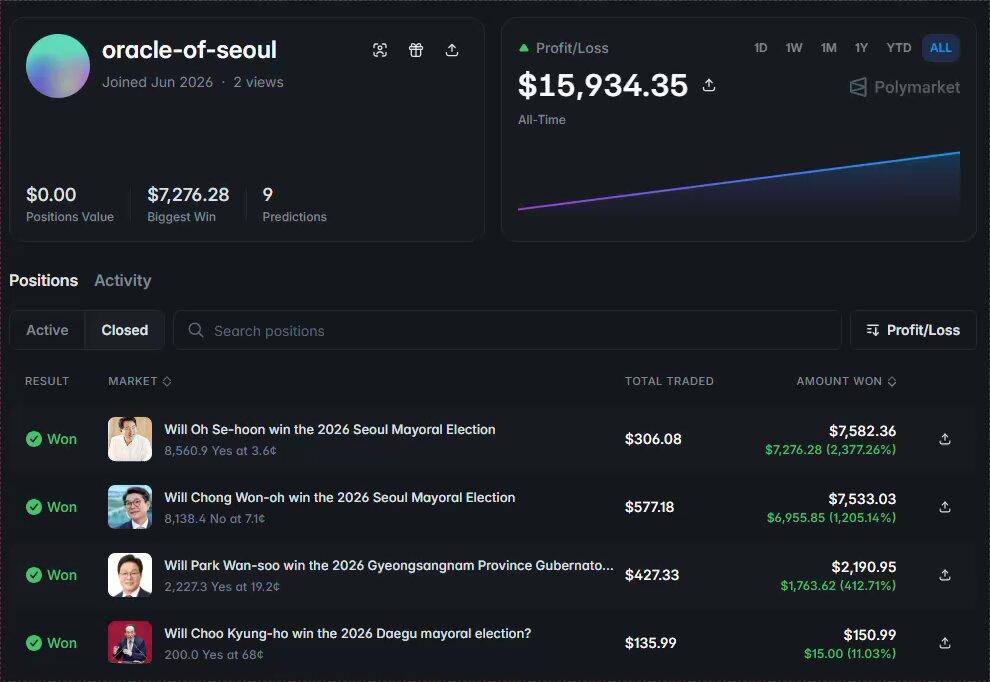Click the oracle-of-seoul gradient avatar
Image resolution: width=990 pixels, height=682 pixels.
[x=58, y=66]
